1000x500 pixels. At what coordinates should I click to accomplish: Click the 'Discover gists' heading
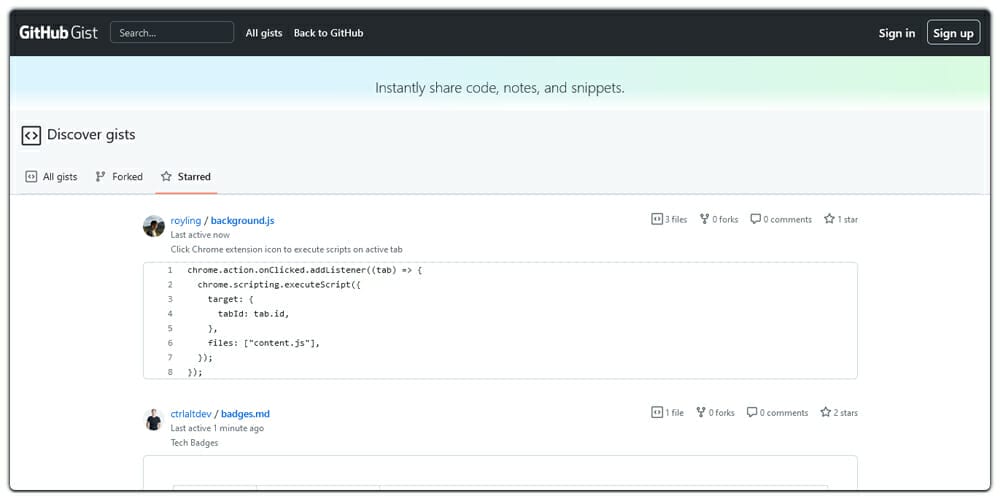(91, 135)
